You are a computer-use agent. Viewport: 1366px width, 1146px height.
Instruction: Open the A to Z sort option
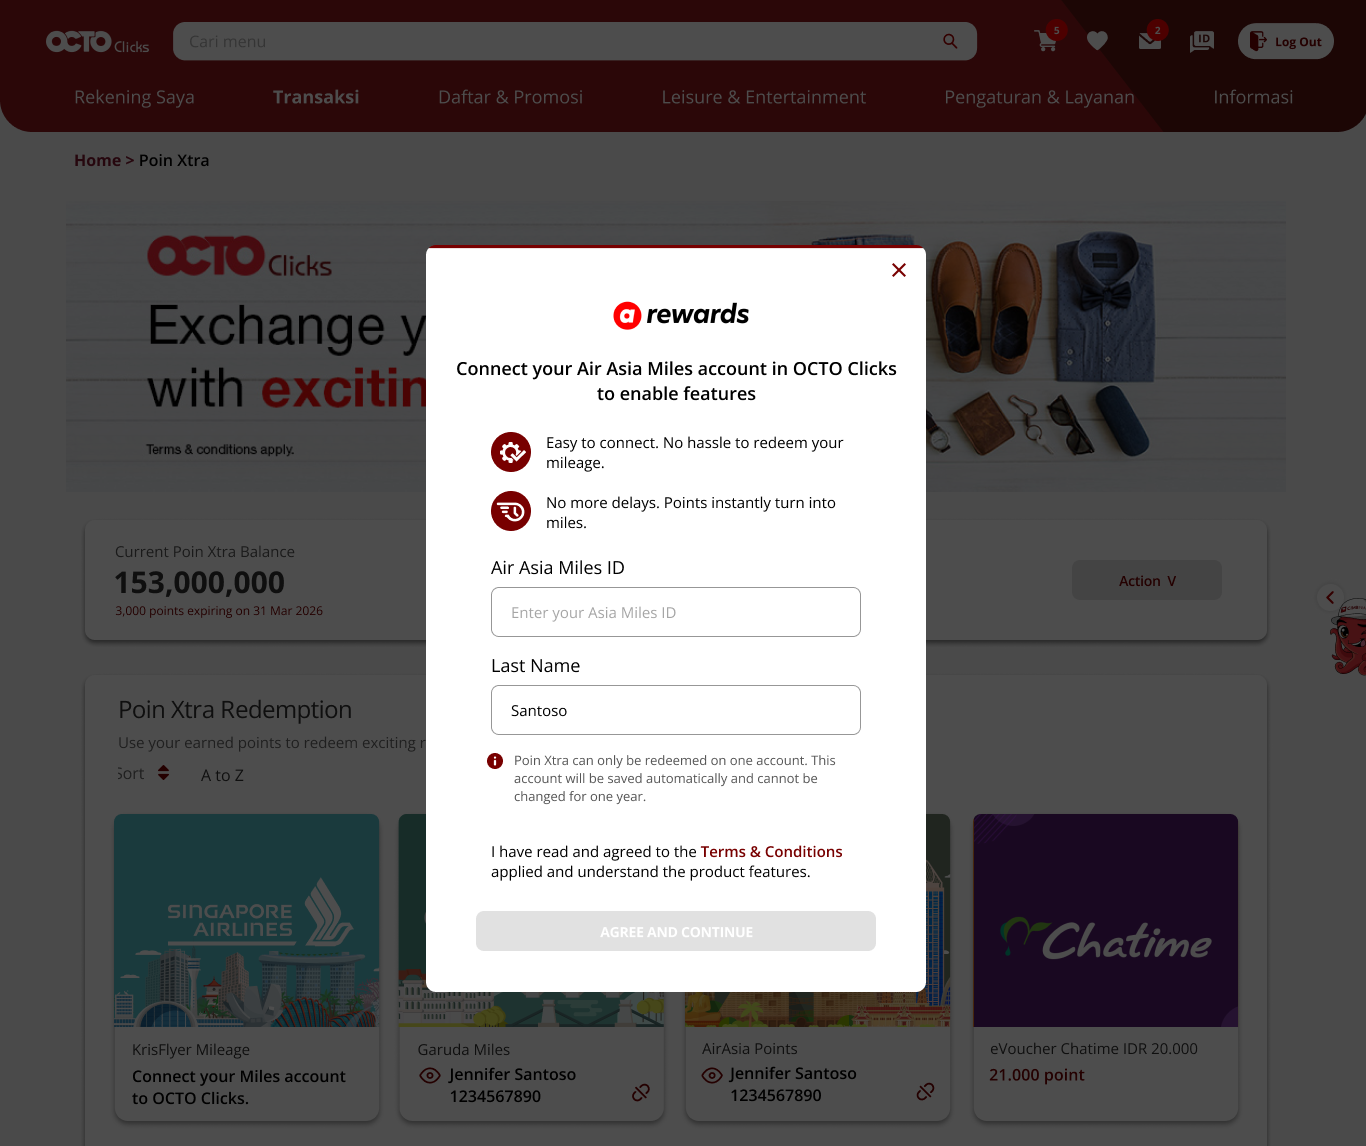[222, 775]
